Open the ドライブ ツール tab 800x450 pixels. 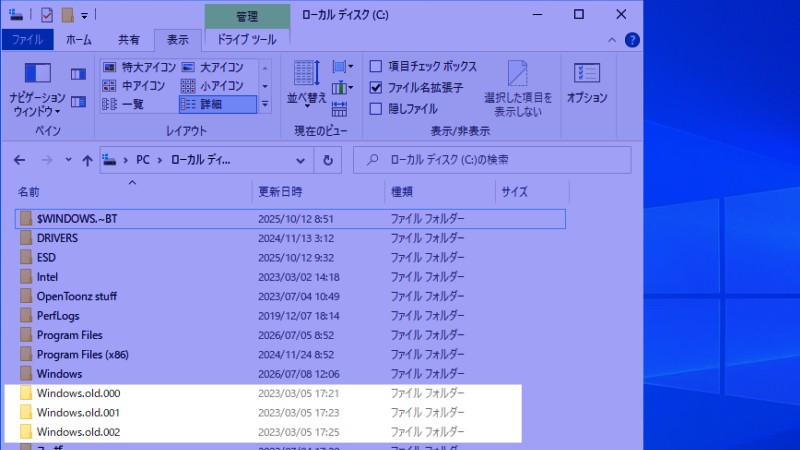[247, 40]
